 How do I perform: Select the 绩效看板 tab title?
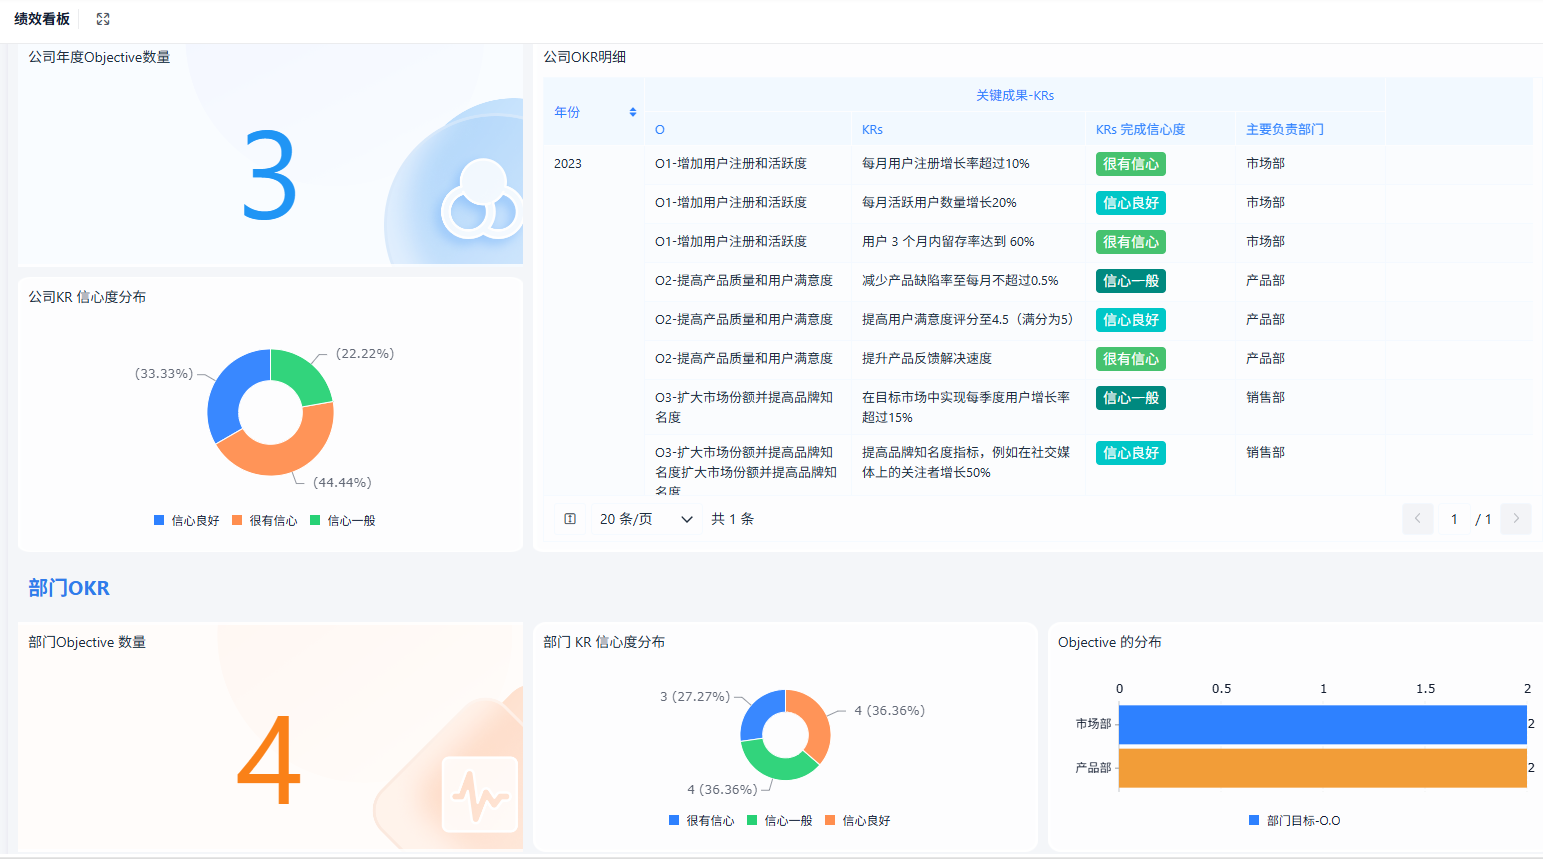coord(41,18)
